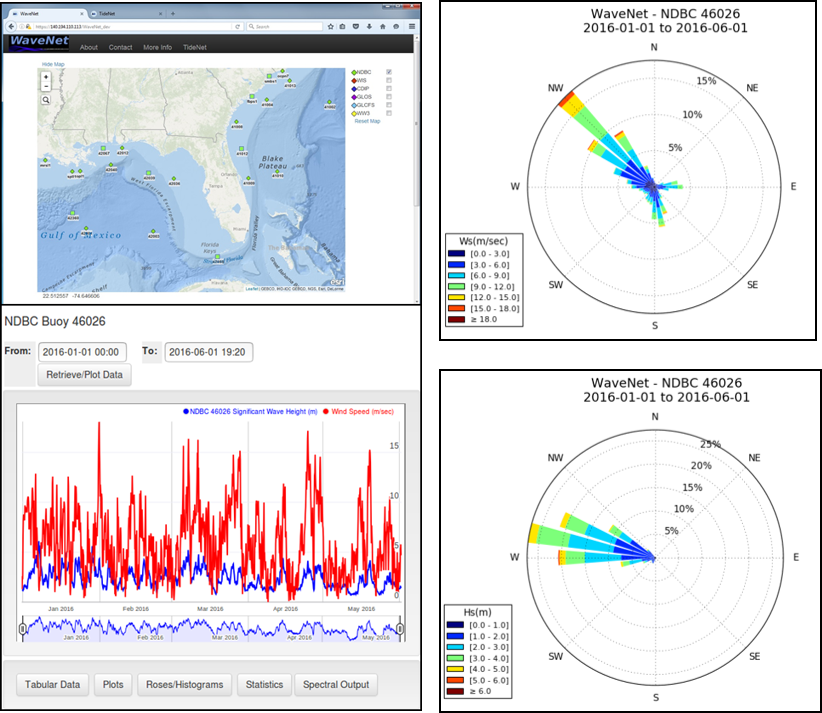Click the browser back arrow

12,26
